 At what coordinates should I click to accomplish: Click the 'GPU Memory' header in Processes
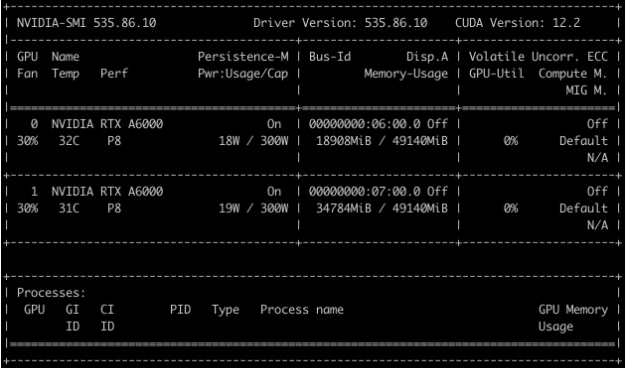573,310
